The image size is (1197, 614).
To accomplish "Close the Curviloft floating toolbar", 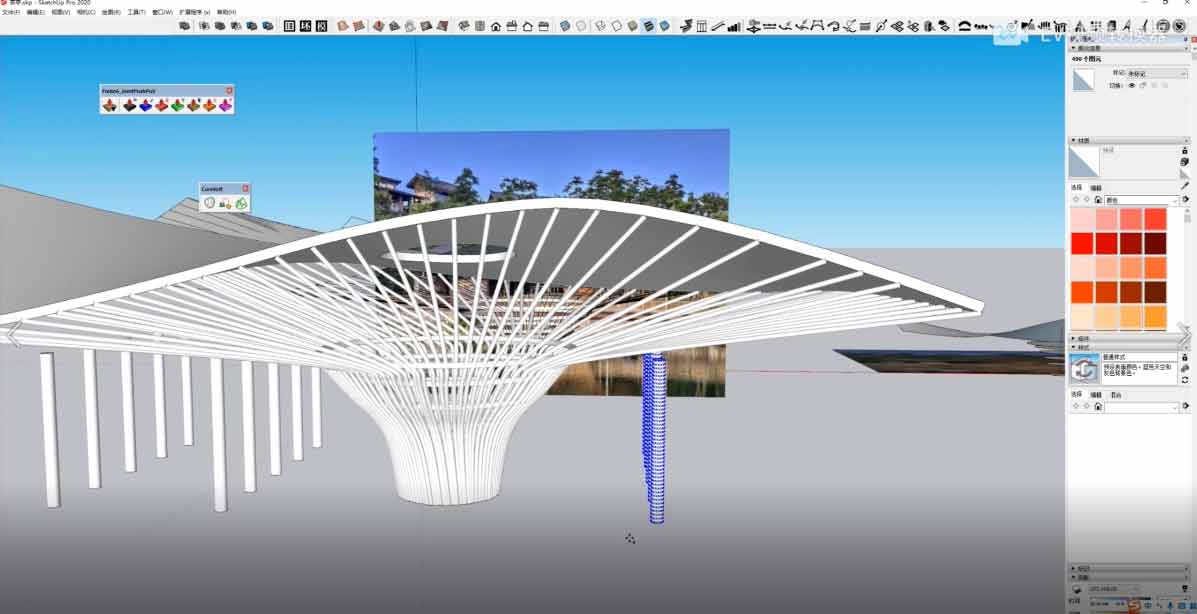I will pyautogui.click(x=245, y=188).
